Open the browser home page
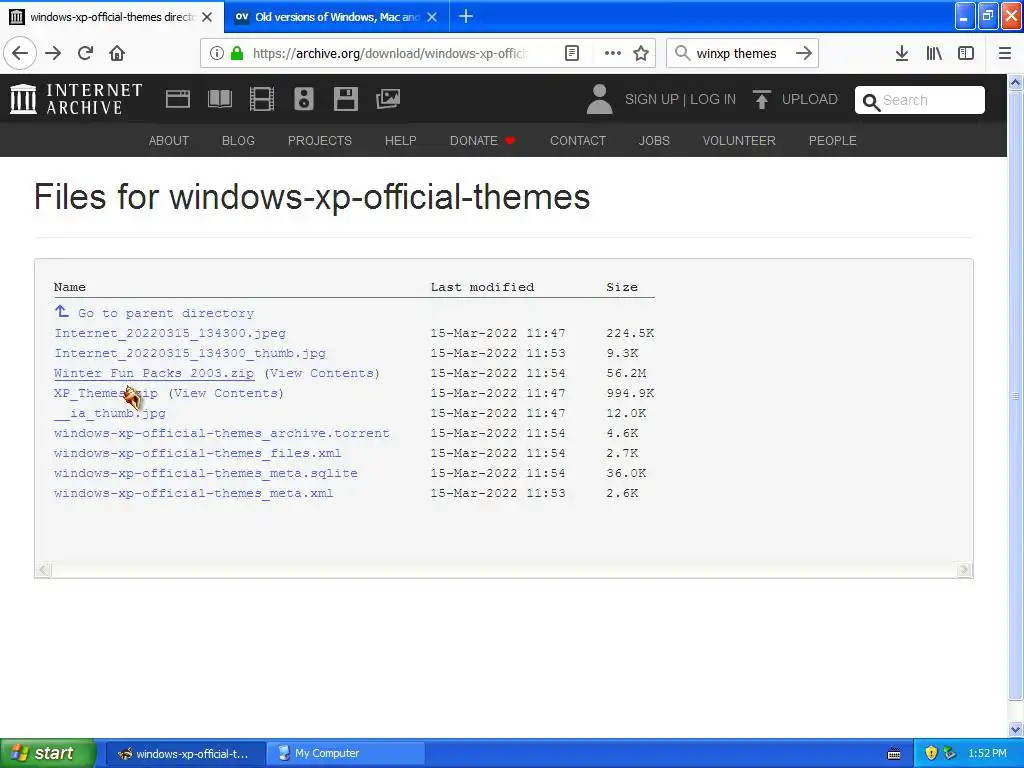Viewport: 1024px width, 768px height. 117,53
